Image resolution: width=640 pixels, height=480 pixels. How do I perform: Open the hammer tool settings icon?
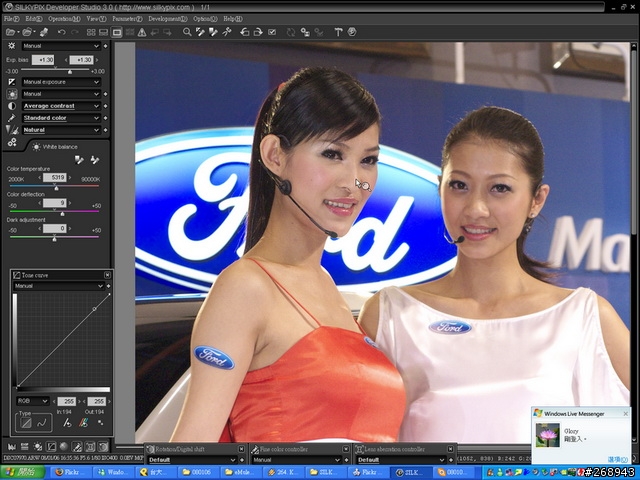click(x=338, y=32)
